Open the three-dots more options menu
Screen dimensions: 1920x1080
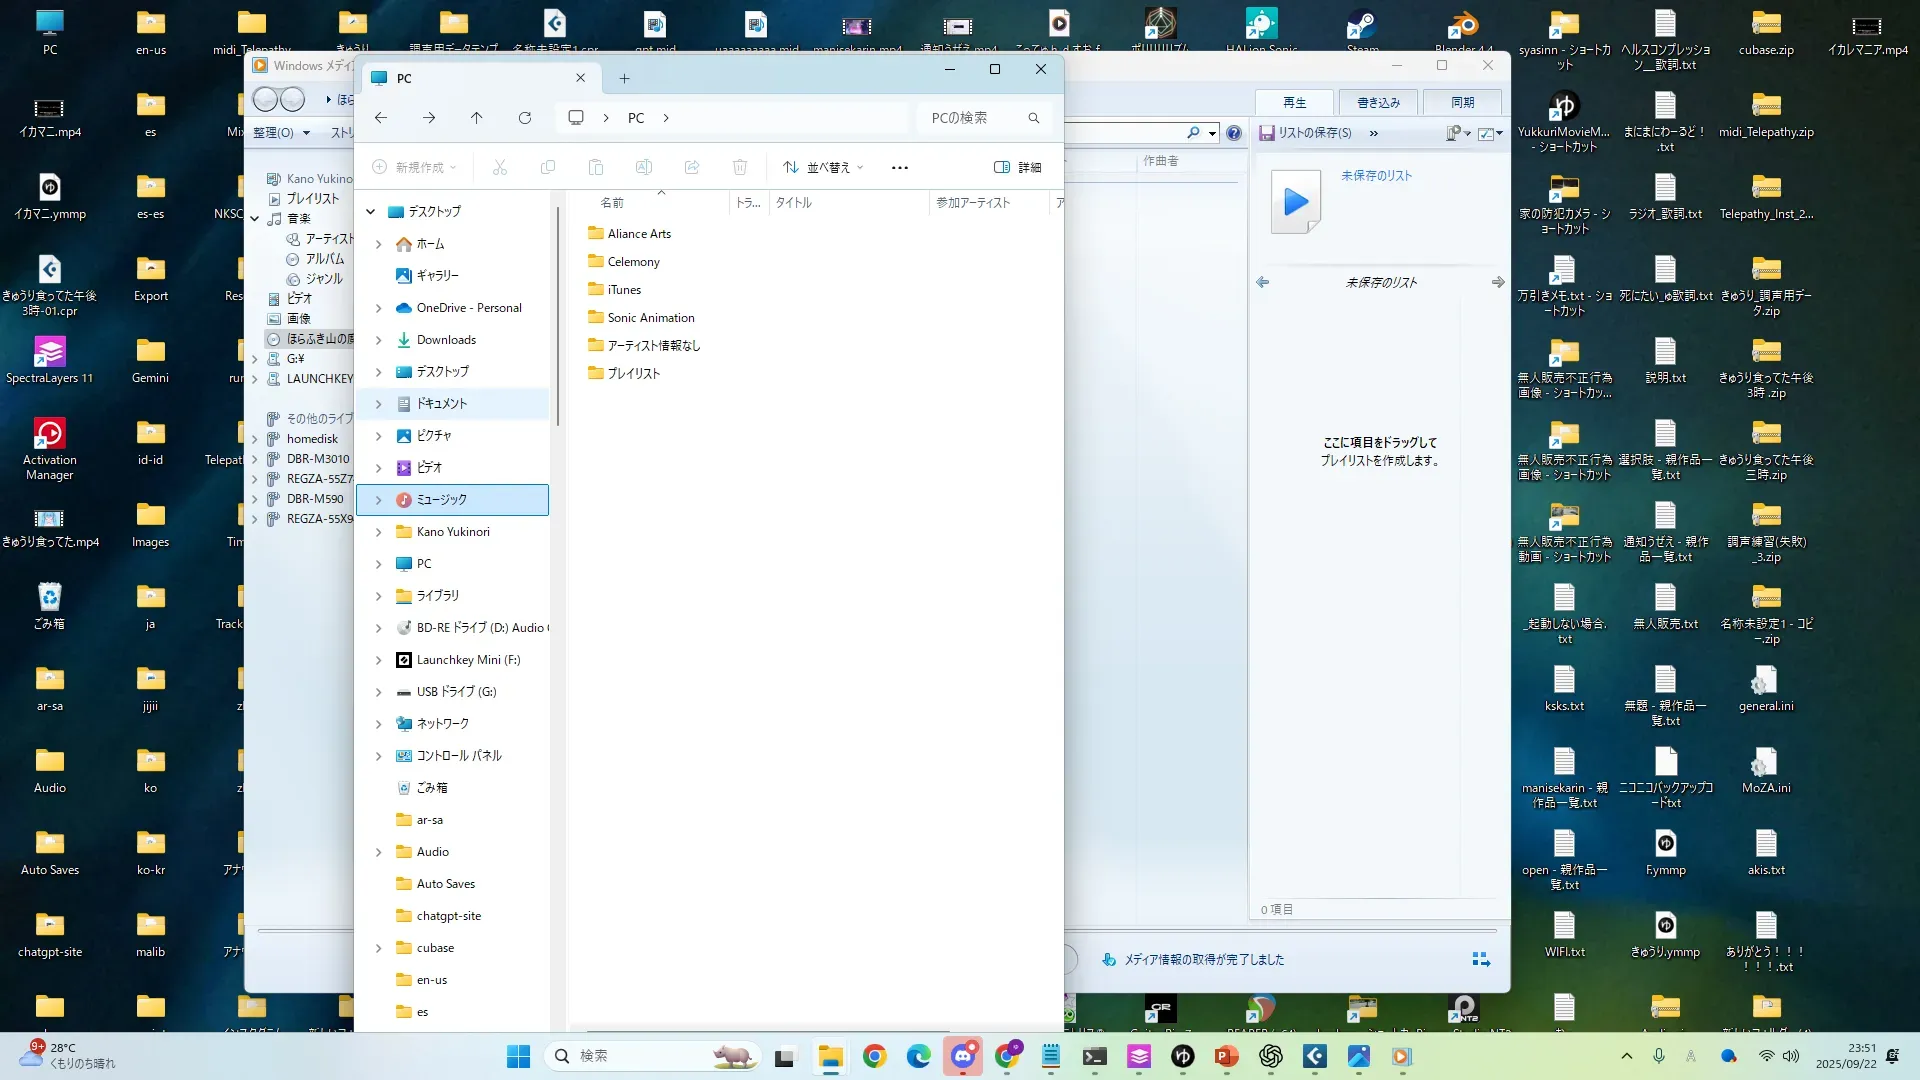(x=900, y=167)
